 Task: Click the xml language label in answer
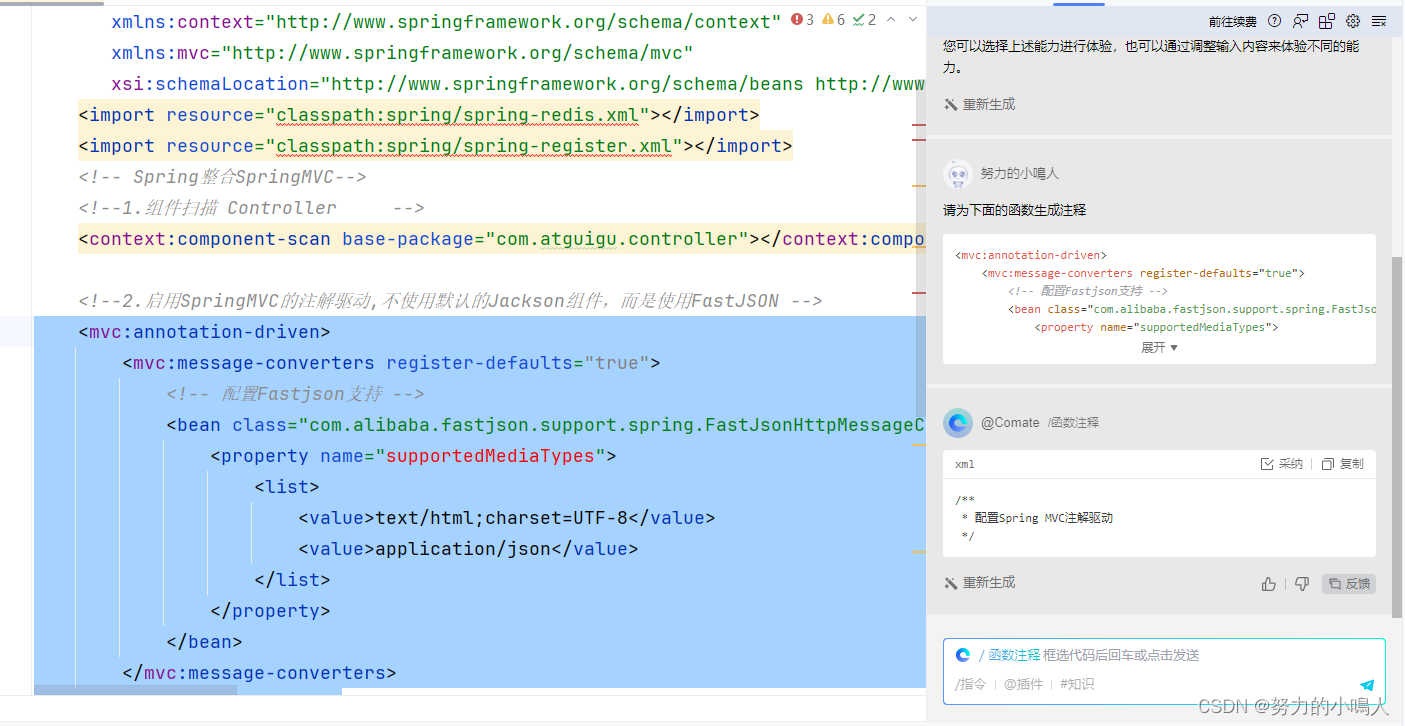coord(964,464)
